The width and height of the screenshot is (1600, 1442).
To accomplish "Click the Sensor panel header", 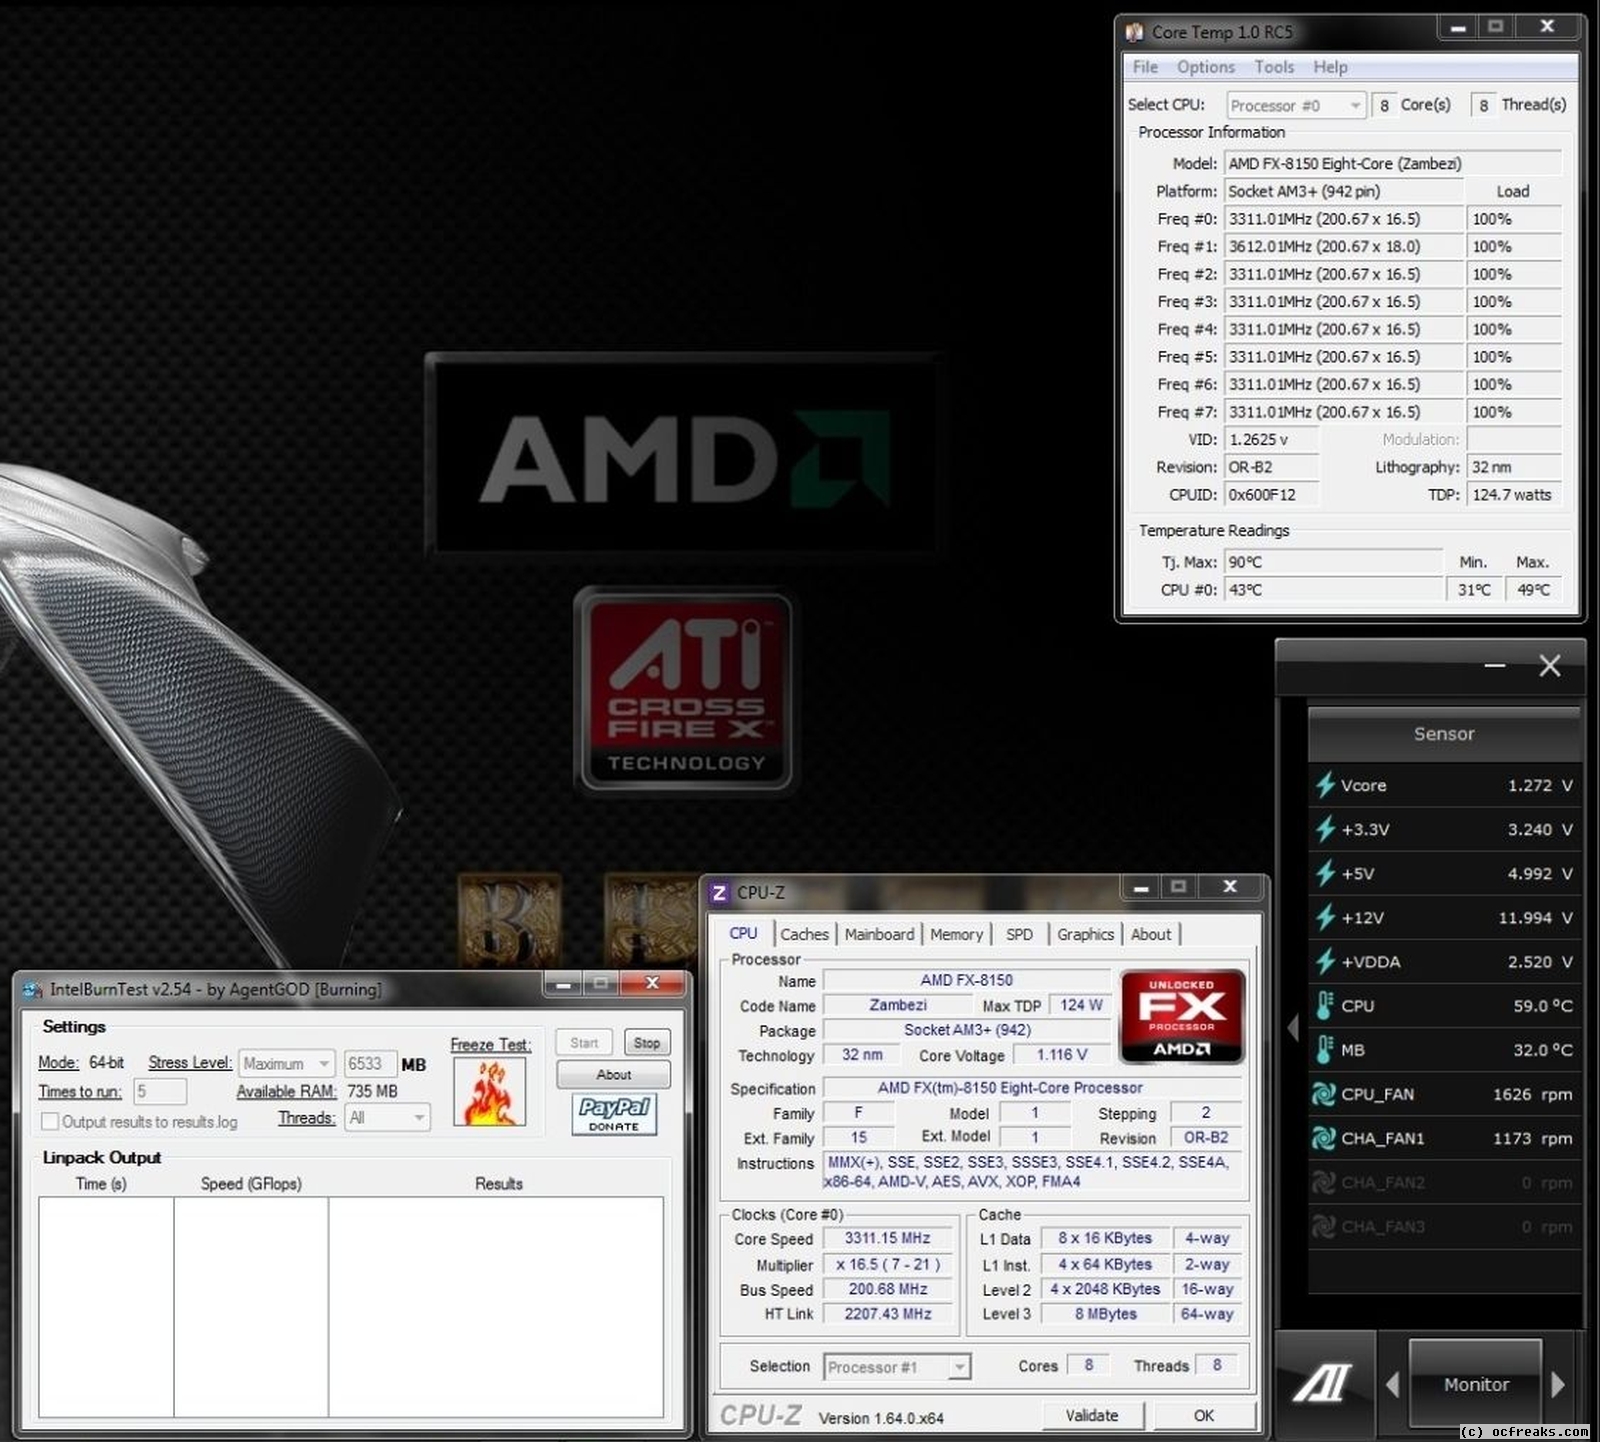I will pyautogui.click(x=1443, y=733).
